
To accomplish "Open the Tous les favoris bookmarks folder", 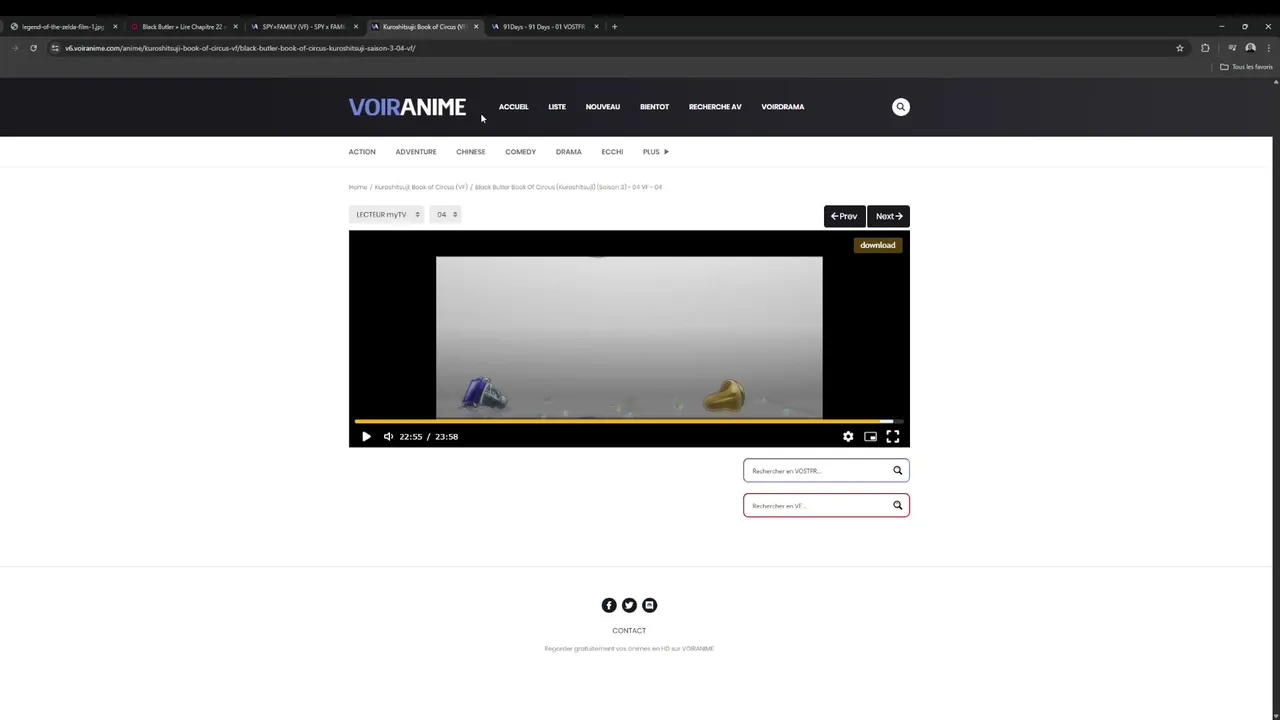I will (x=1246, y=67).
